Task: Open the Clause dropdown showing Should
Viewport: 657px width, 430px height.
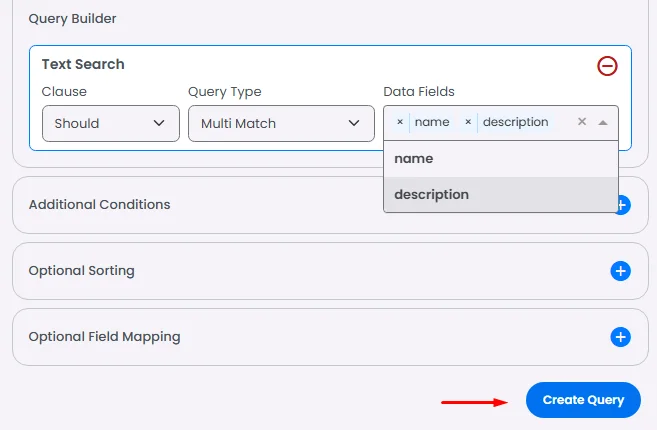Action: (110, 123)
